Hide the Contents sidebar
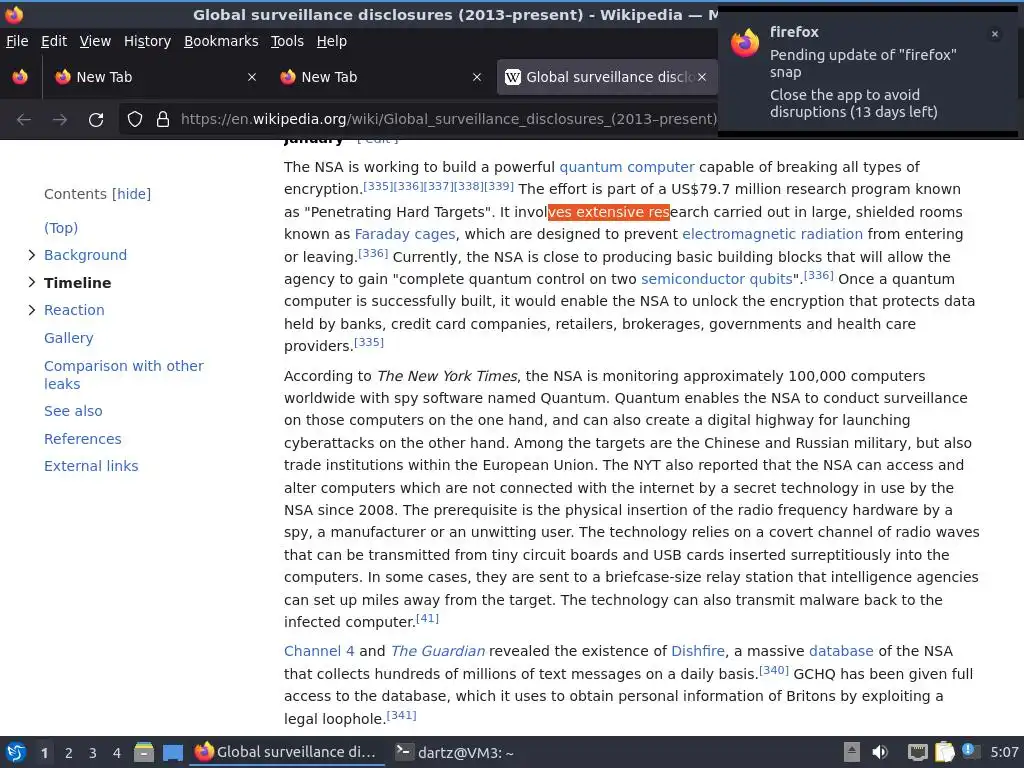 point(131,194)
